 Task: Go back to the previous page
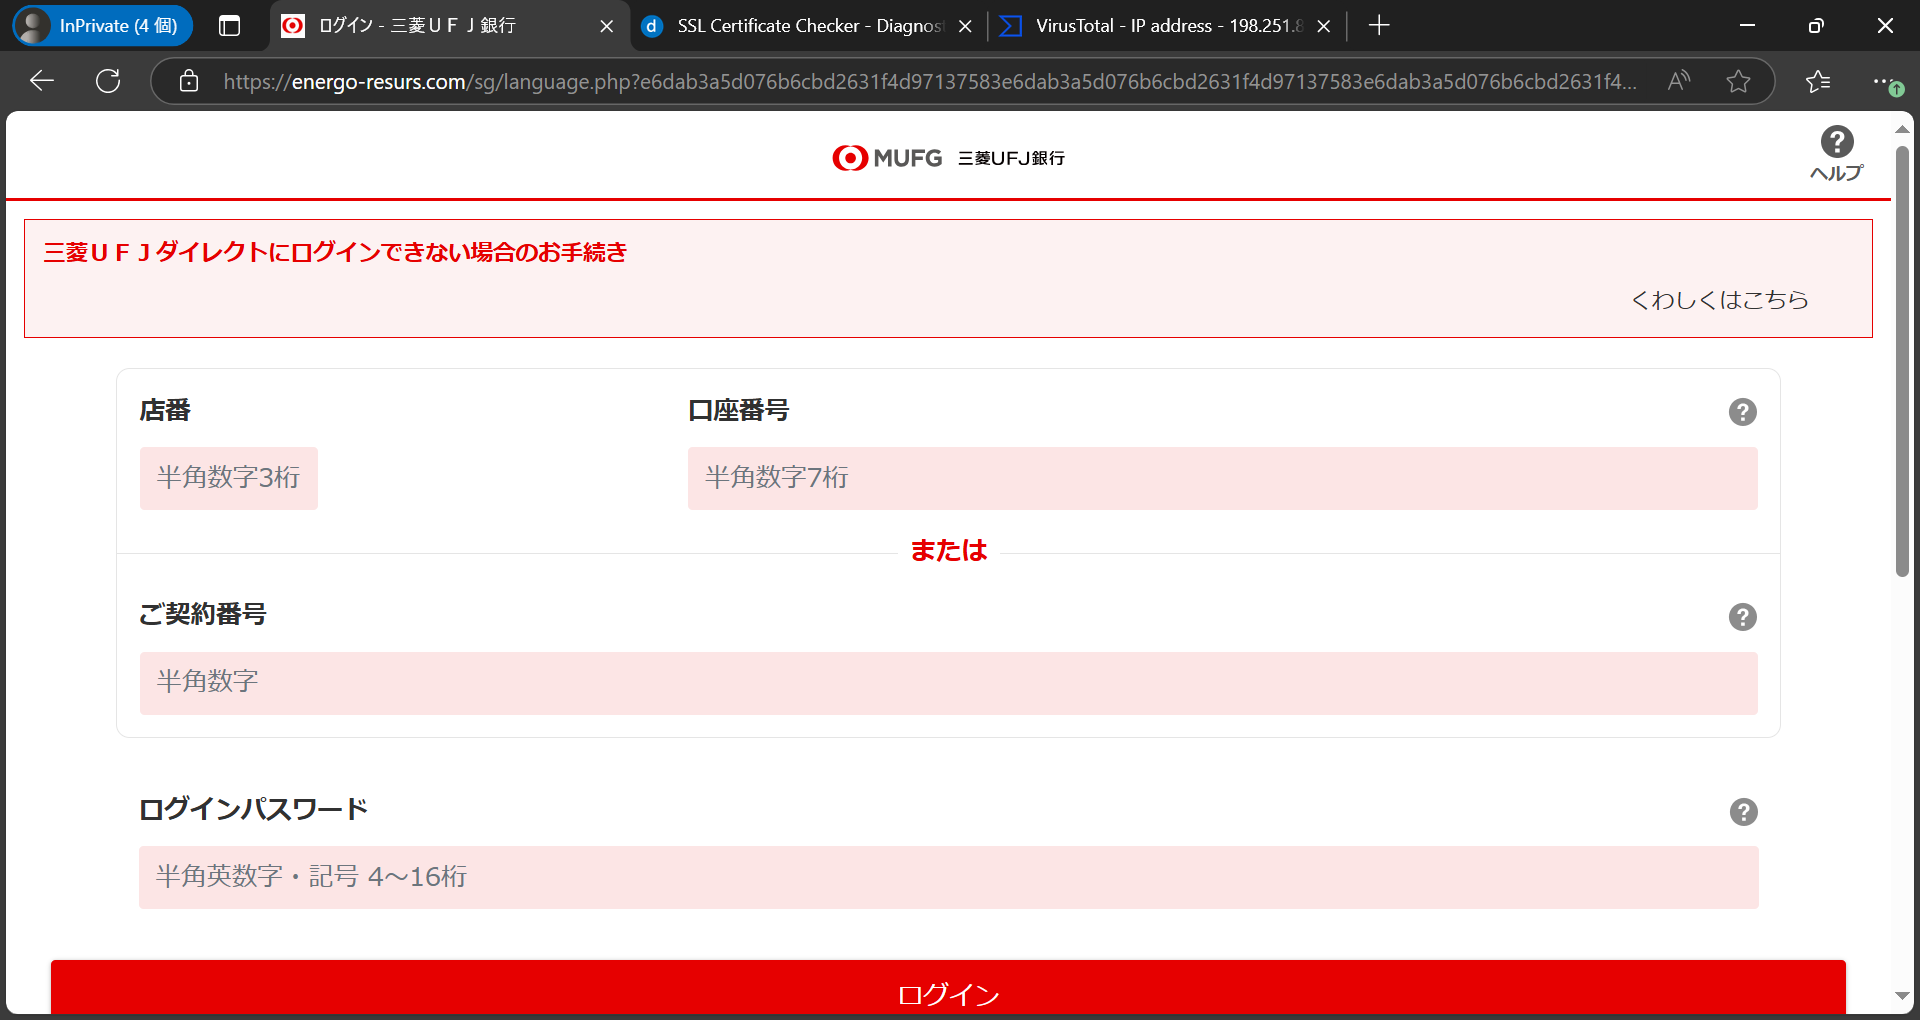tap(42, 81)
